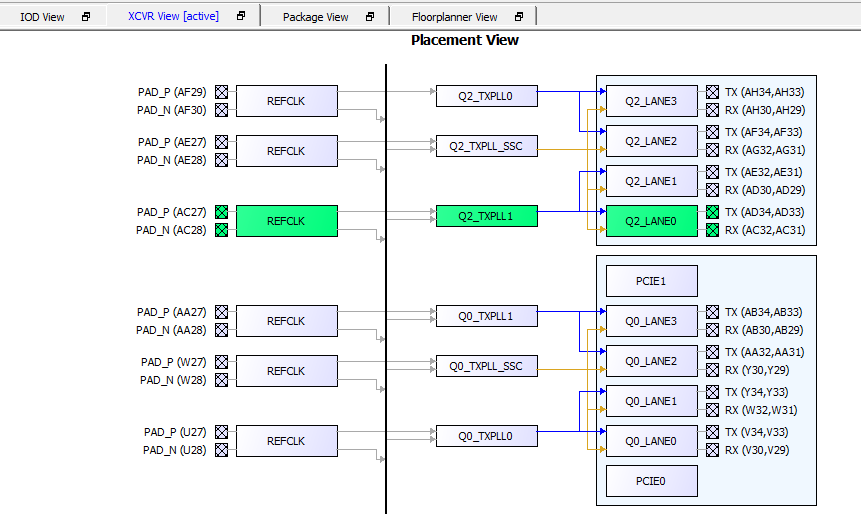Switch to the Package View tab
The width and height of the screenshot is (861, 514).
[315, 17]
